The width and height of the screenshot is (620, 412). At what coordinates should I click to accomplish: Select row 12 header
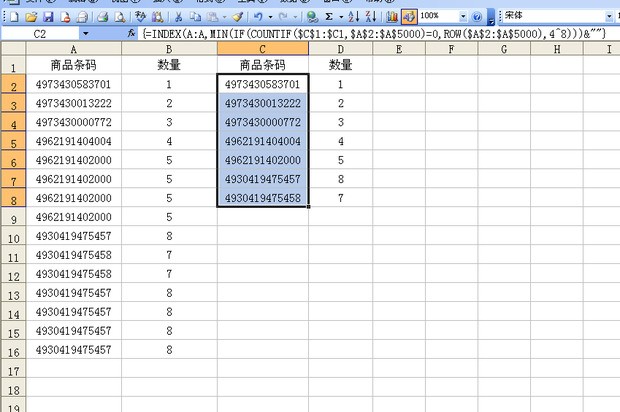click(13, 274)
